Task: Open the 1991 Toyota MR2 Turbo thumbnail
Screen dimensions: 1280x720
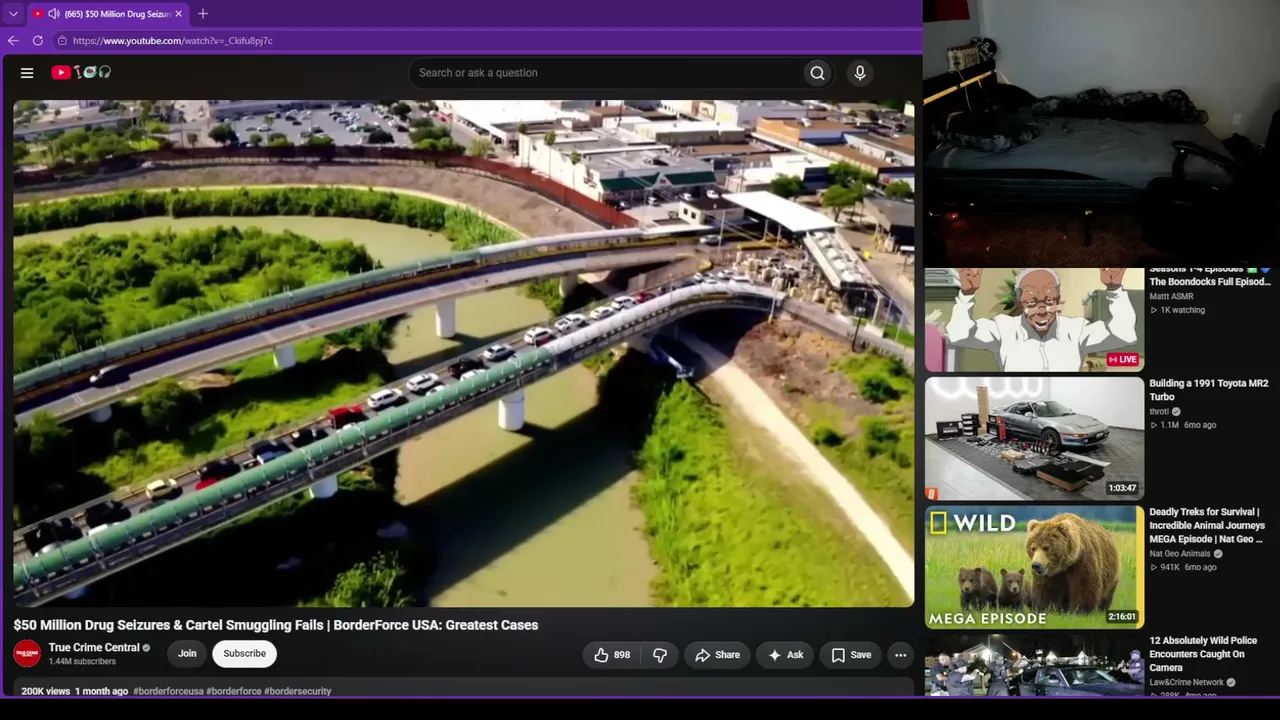Action: point(1034,438)
